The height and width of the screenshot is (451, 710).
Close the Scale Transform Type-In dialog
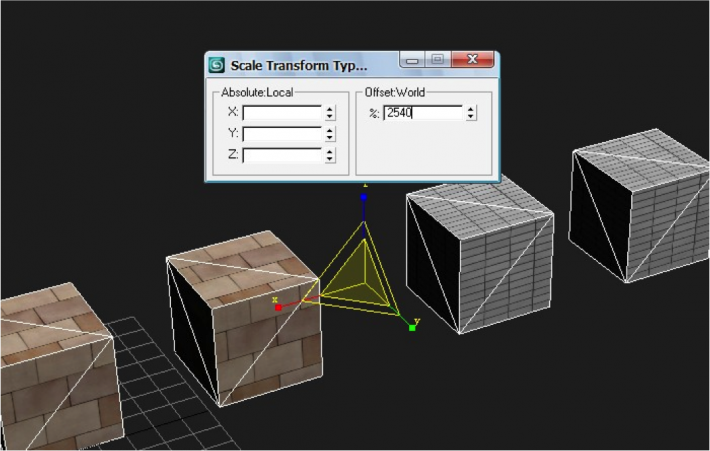pos(472,59)
